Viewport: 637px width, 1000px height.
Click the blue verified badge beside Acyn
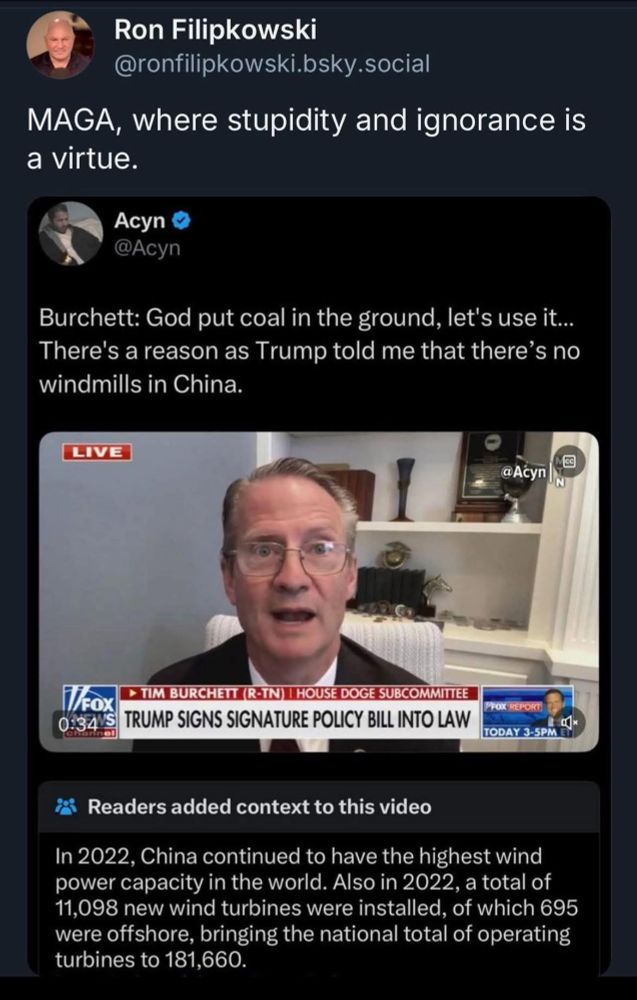[182, 221]
